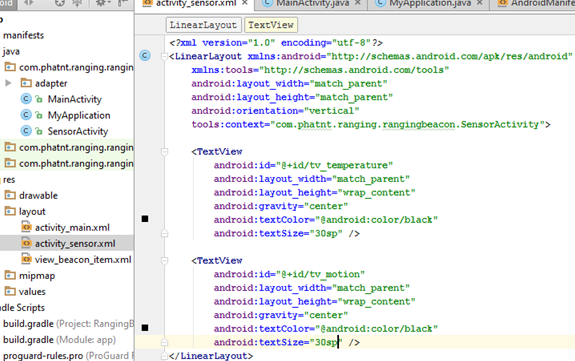The image size is (575, 361).
Task: Open the activity_main.xml file icon
Action: coord(26,227)
